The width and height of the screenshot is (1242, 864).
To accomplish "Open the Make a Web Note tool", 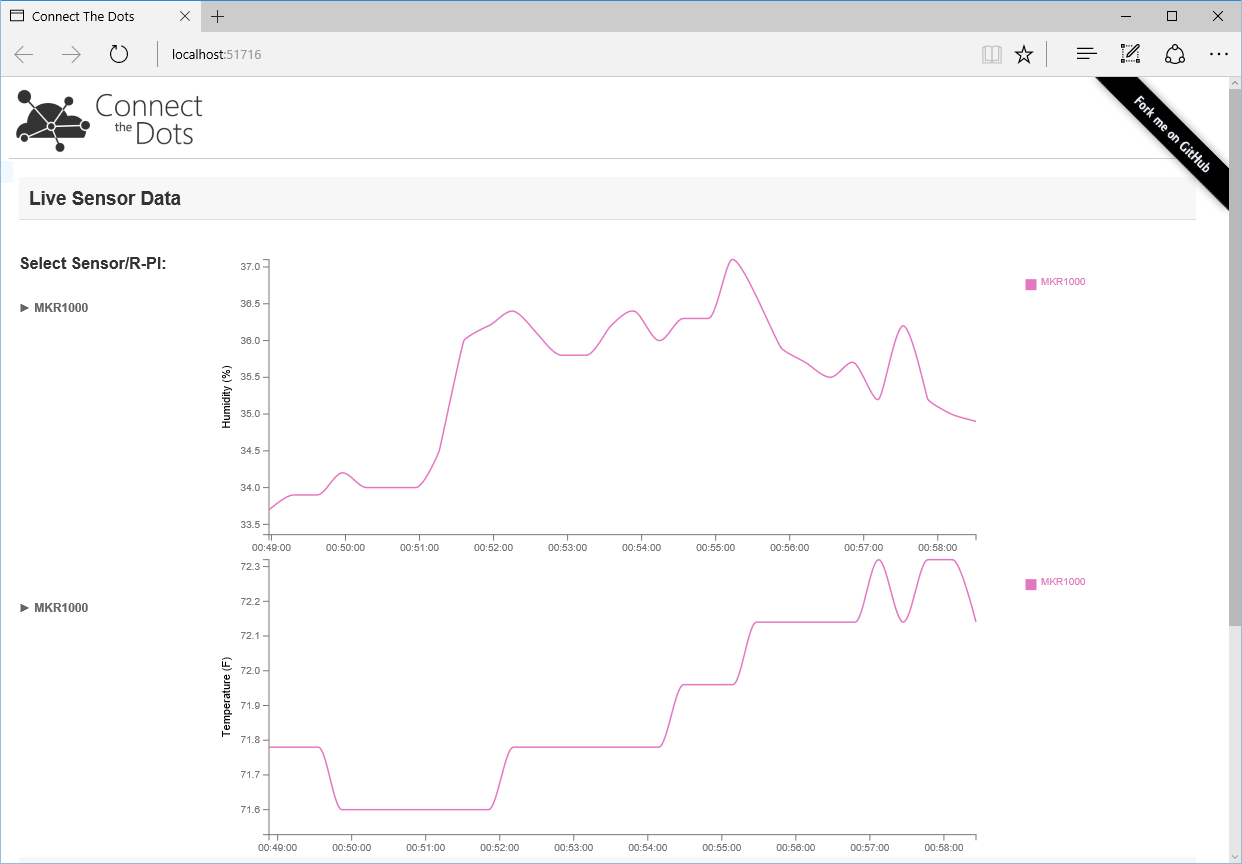I will (1130, 54).
